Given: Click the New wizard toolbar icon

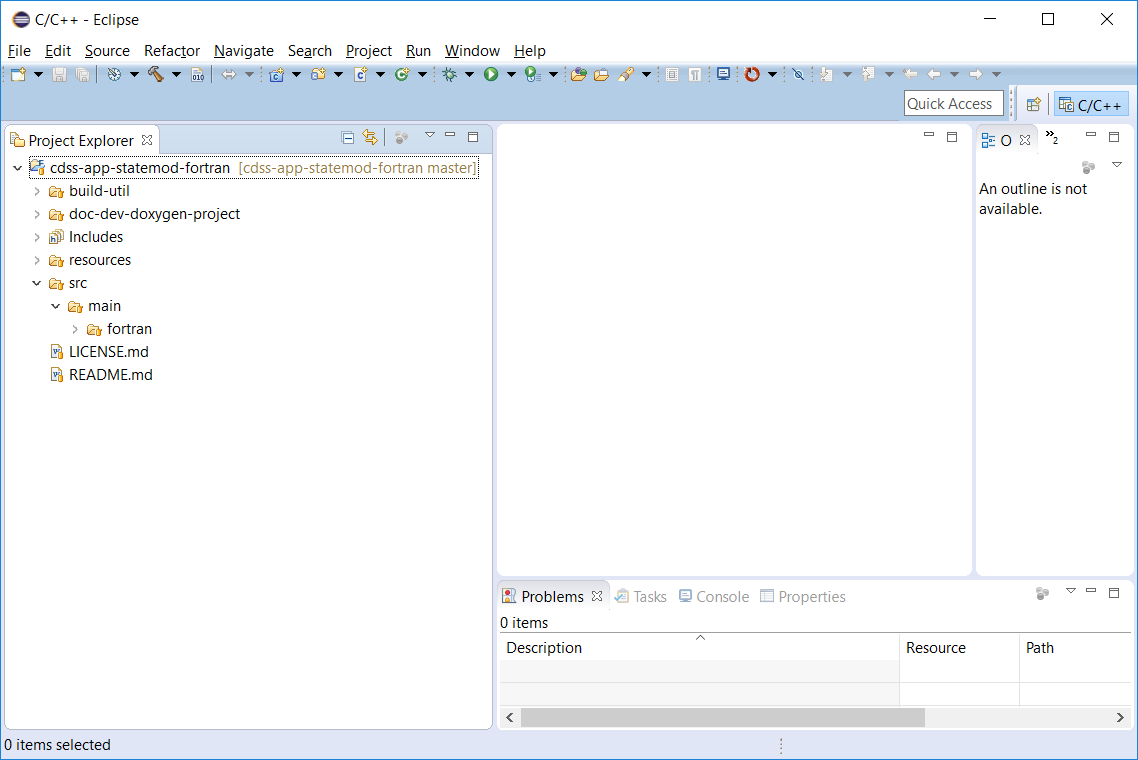Looking at the screenshot, I should pyautogui.click(x=18, y=74).
